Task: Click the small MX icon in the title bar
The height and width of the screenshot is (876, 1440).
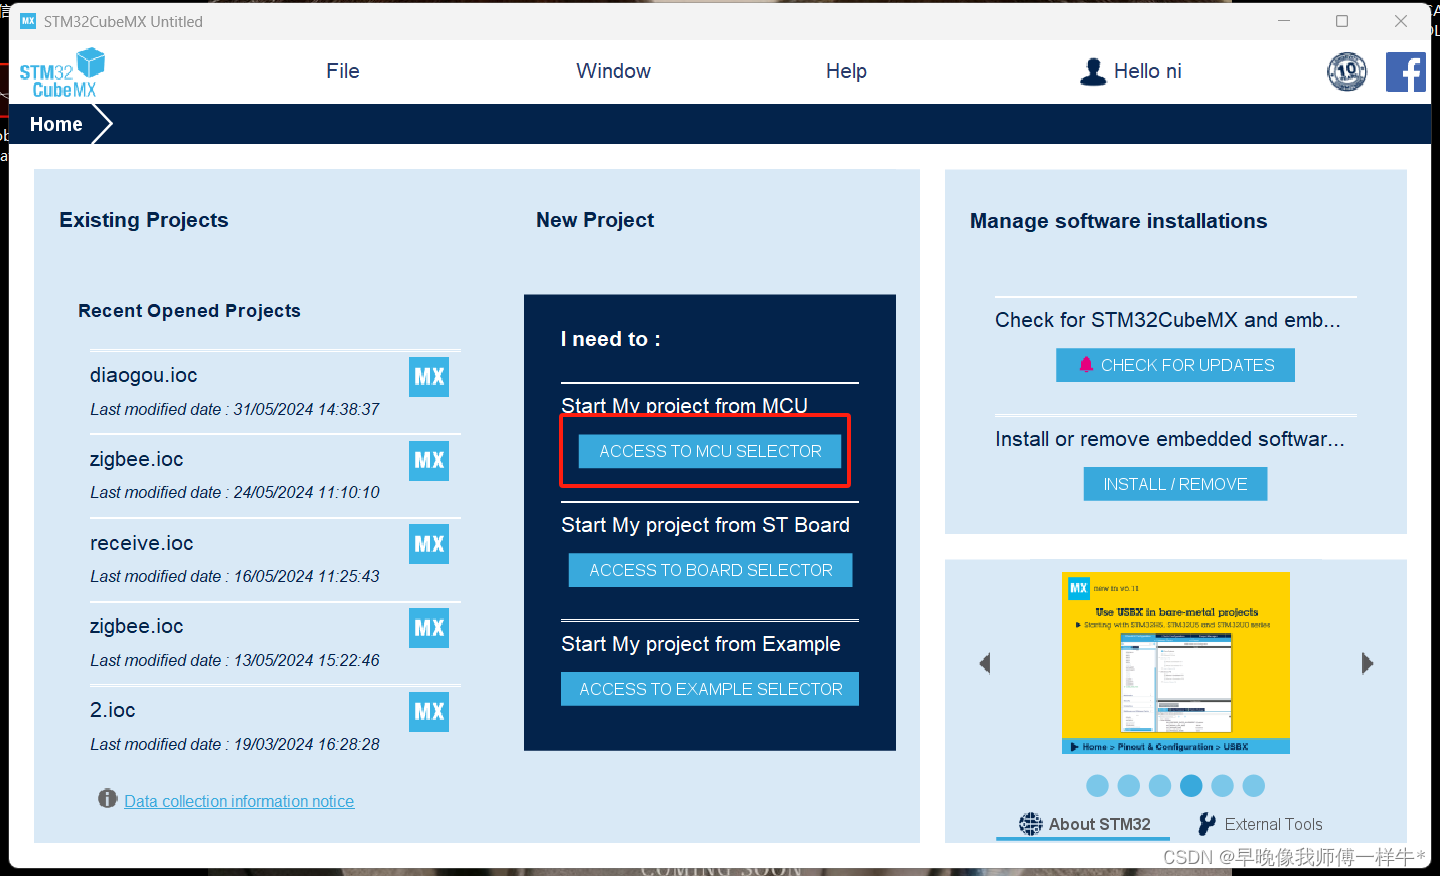Action: pos(28,21)
